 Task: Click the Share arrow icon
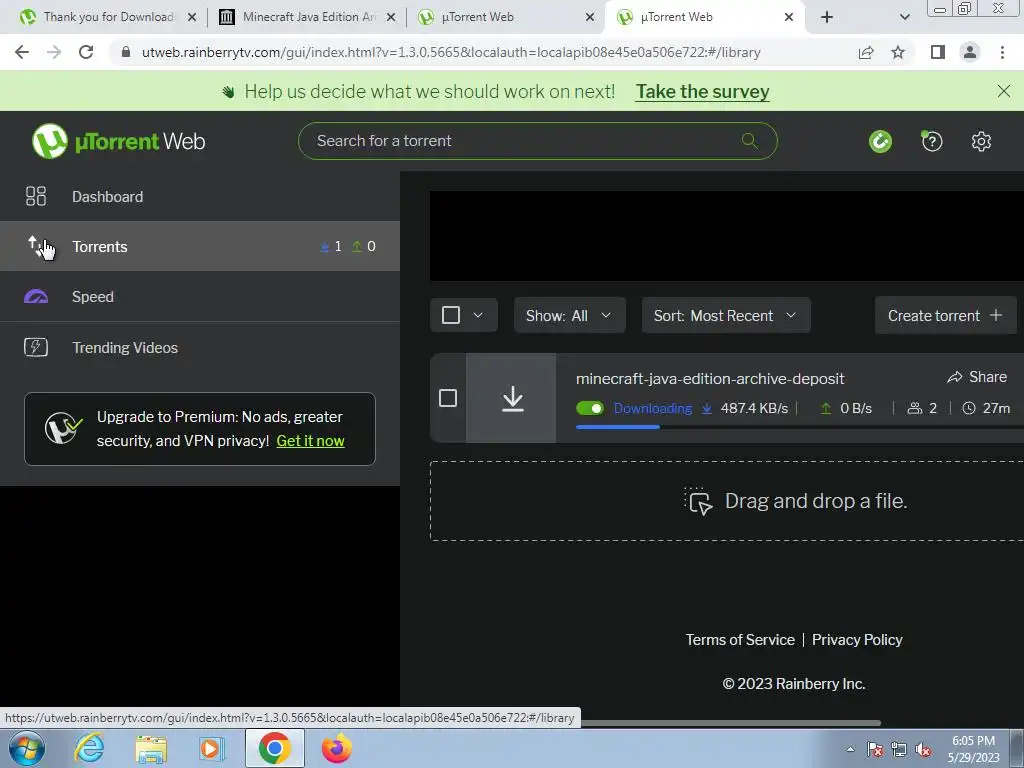954,377
